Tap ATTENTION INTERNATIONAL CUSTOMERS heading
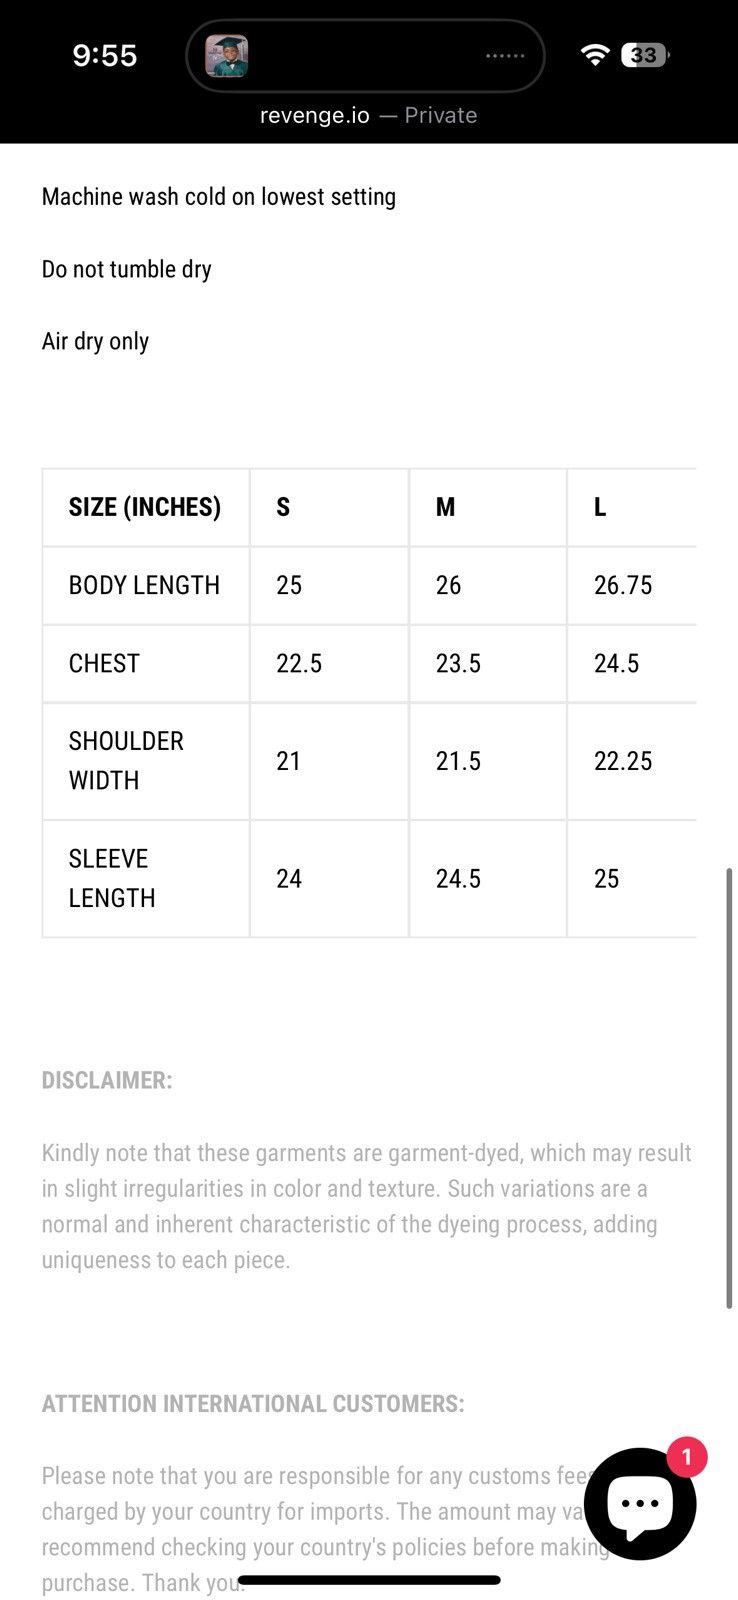The image size is (738, 1600). pos(253,1404)
